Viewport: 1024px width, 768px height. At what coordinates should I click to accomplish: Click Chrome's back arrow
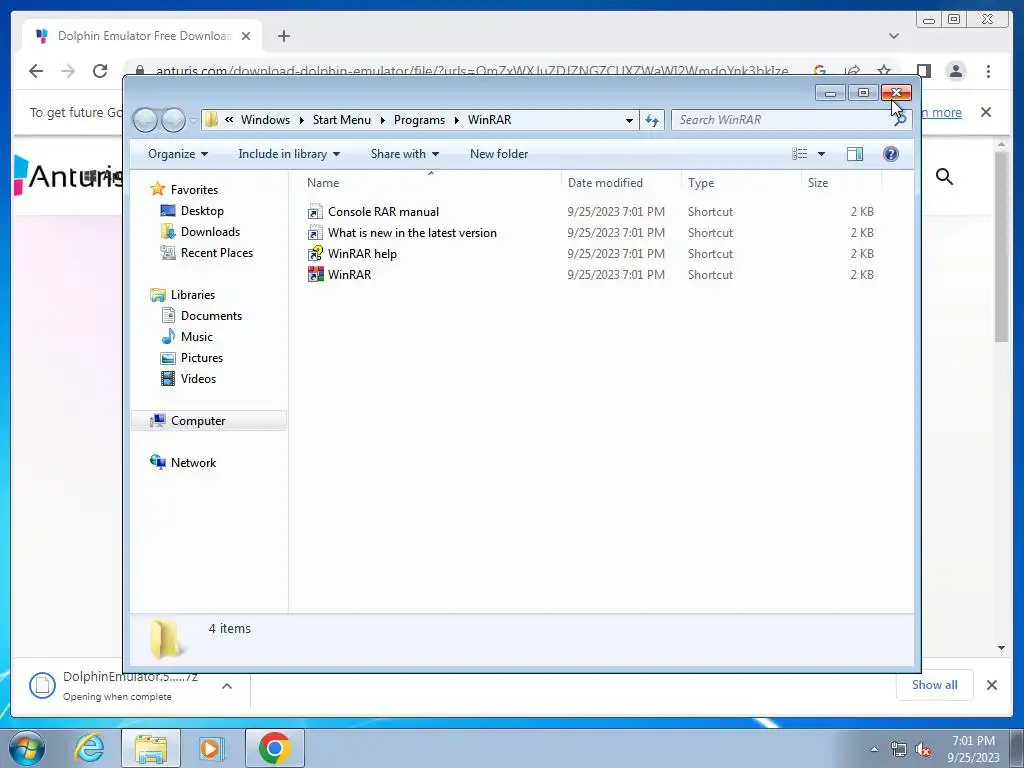(36, 71)
